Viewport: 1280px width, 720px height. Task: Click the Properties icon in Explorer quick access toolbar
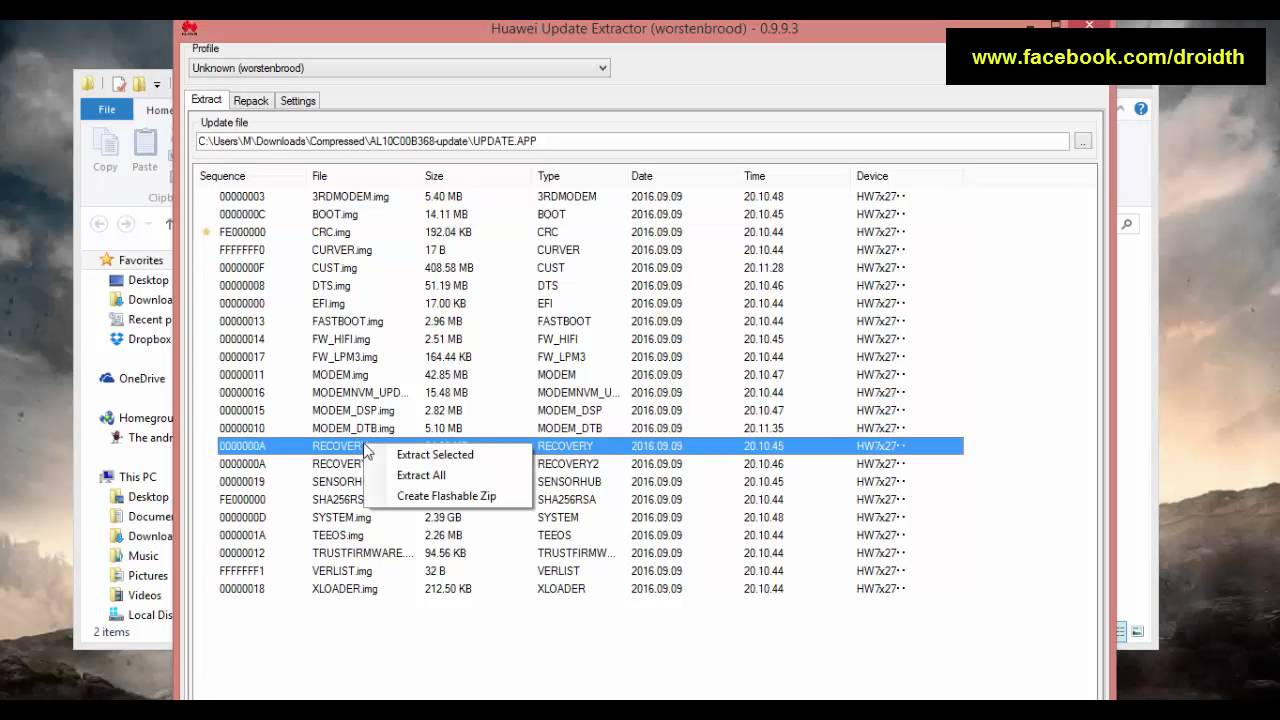point(119,84)
